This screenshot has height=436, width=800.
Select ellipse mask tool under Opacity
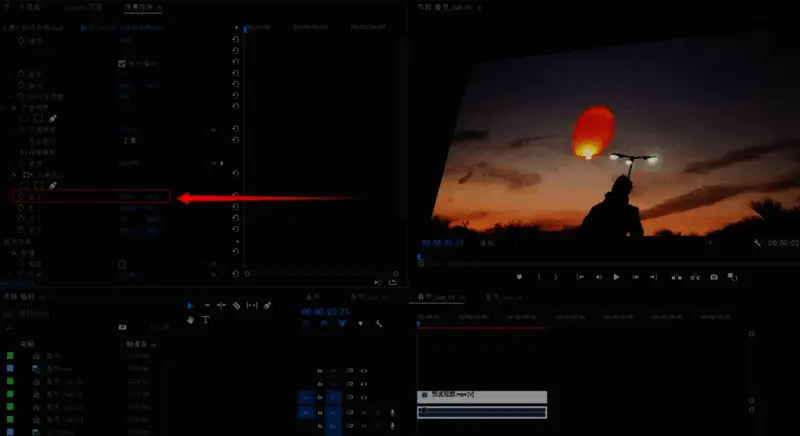24,118
